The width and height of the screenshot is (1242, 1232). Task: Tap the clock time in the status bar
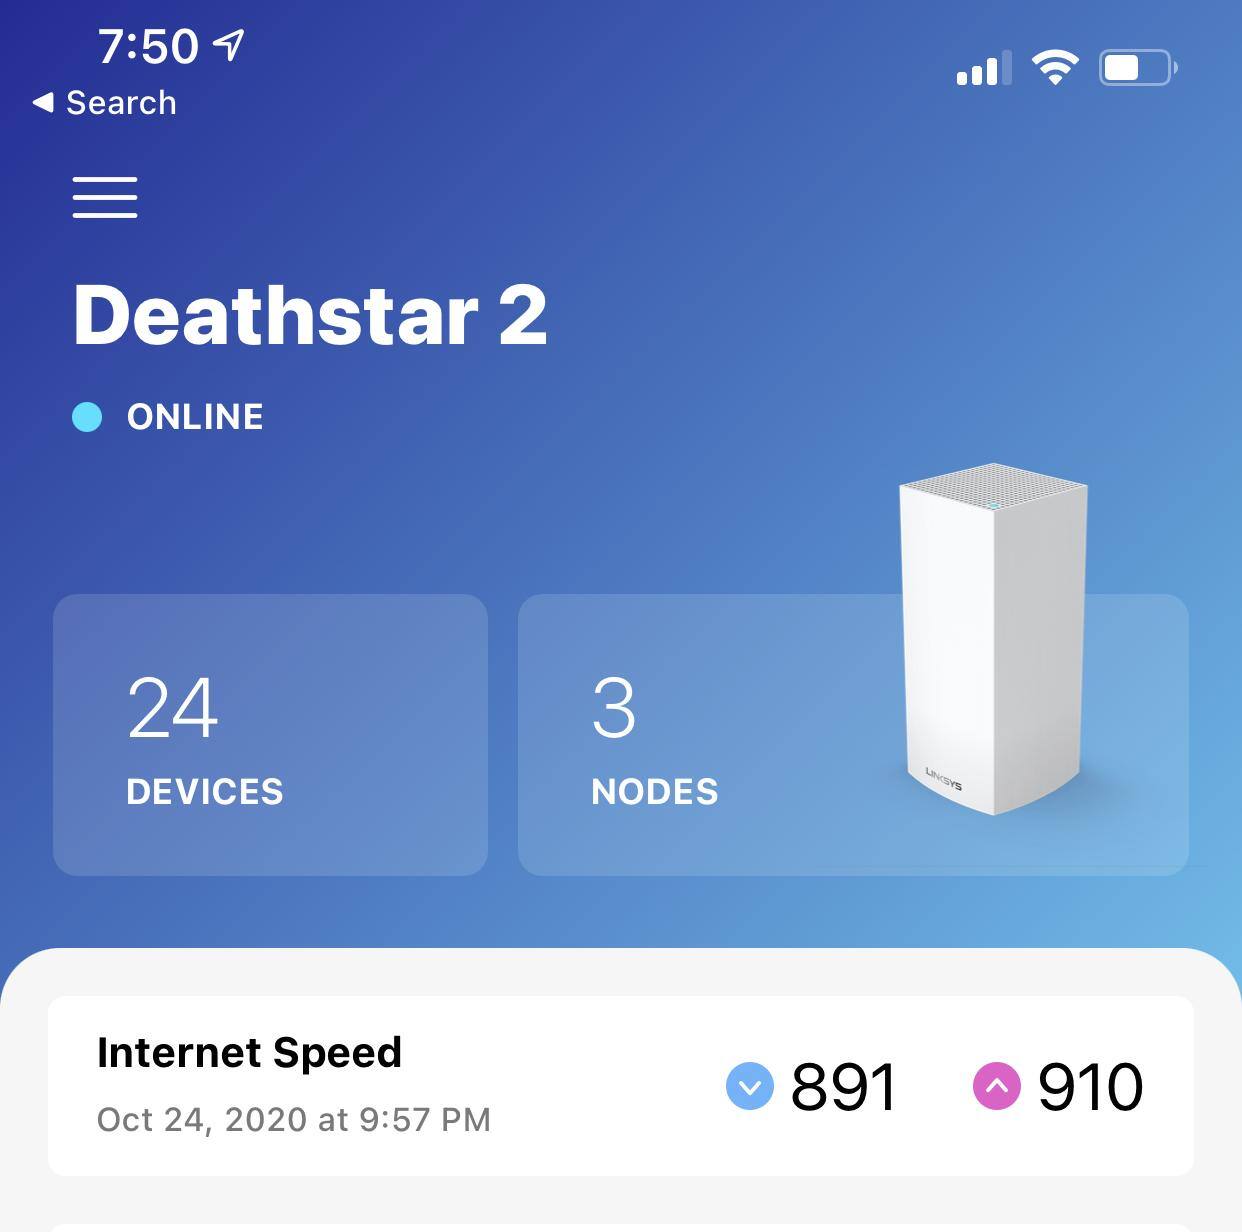(x=146, y=44)
